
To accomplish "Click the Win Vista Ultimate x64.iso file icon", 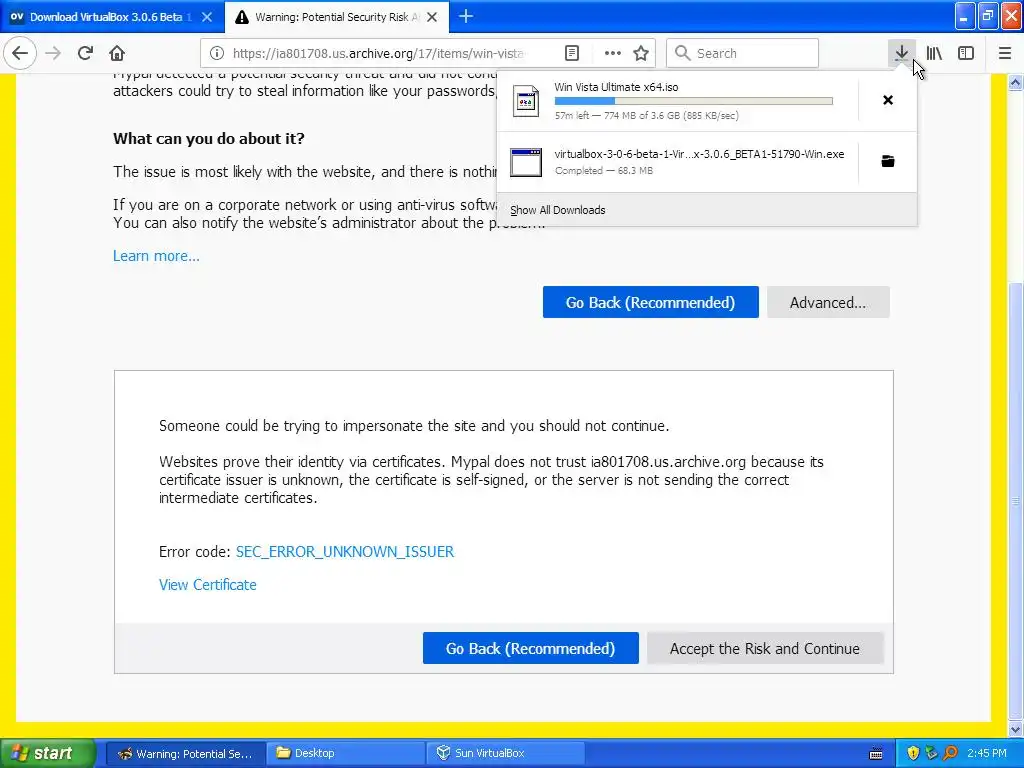I will click(x=526, y=101).
